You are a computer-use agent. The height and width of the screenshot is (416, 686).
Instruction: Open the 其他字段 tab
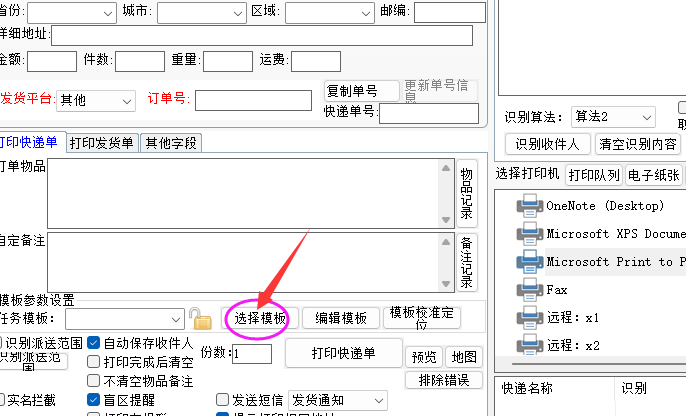pos(171,143)
